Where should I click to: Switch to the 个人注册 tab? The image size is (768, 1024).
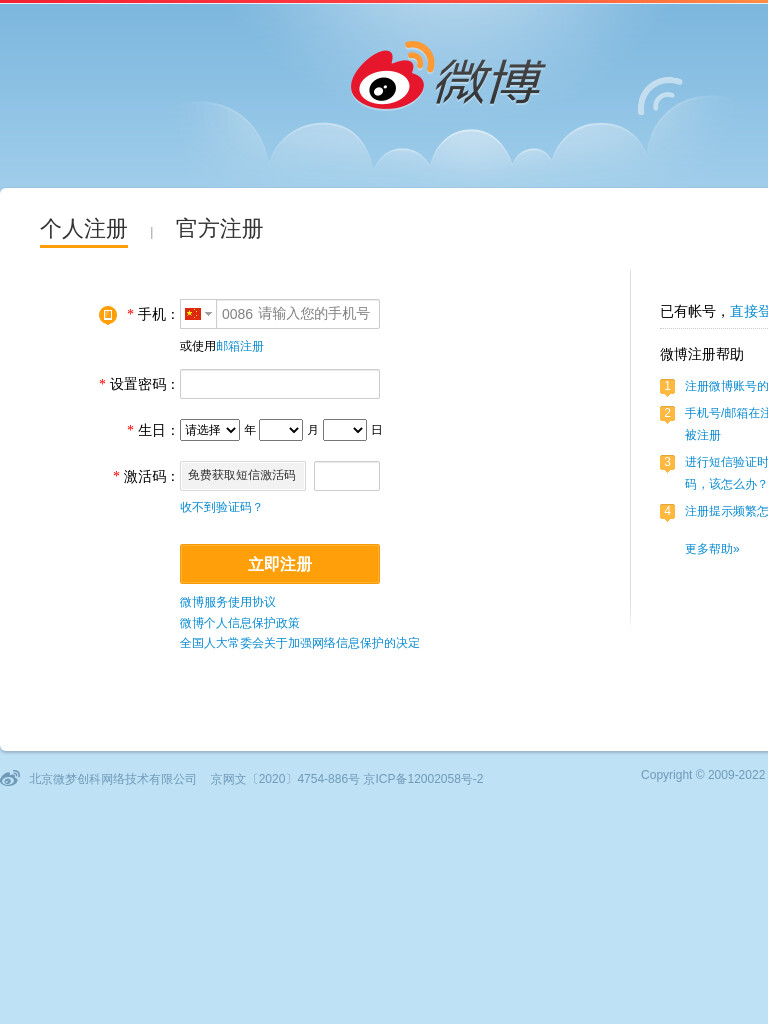tap(84, 229)
